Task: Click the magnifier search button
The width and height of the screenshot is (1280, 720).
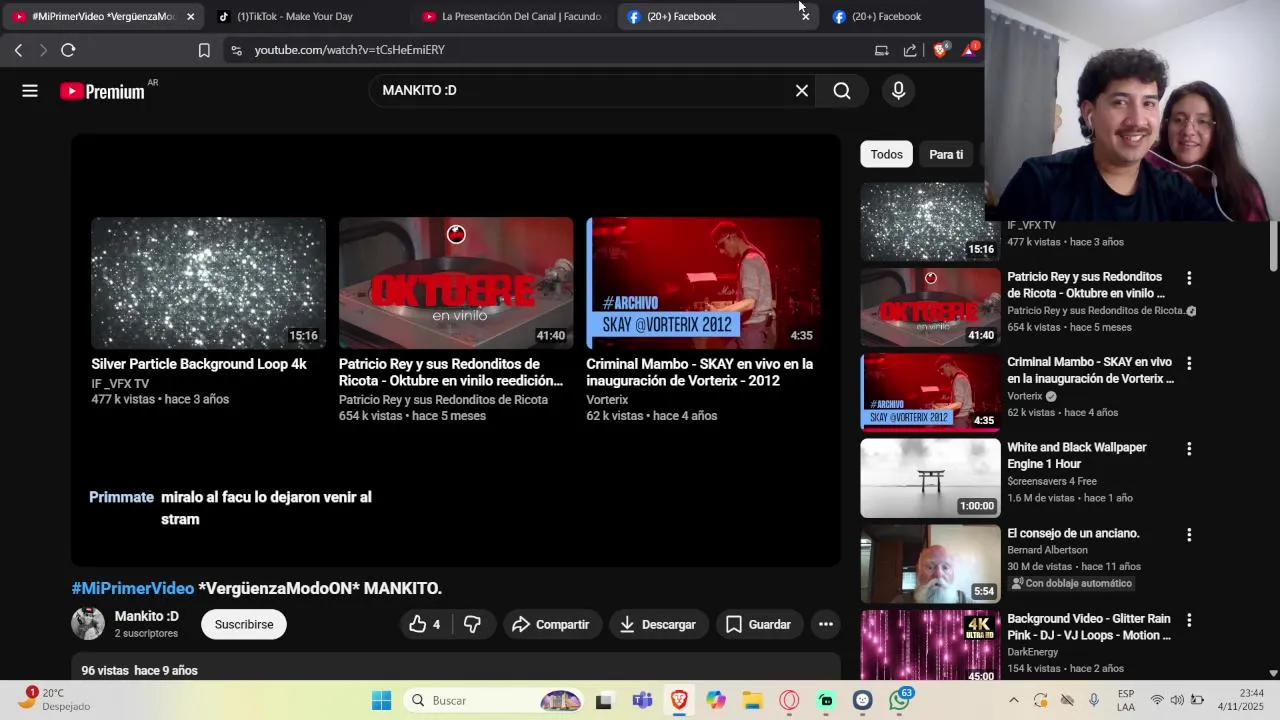Action: coord(842,91)
